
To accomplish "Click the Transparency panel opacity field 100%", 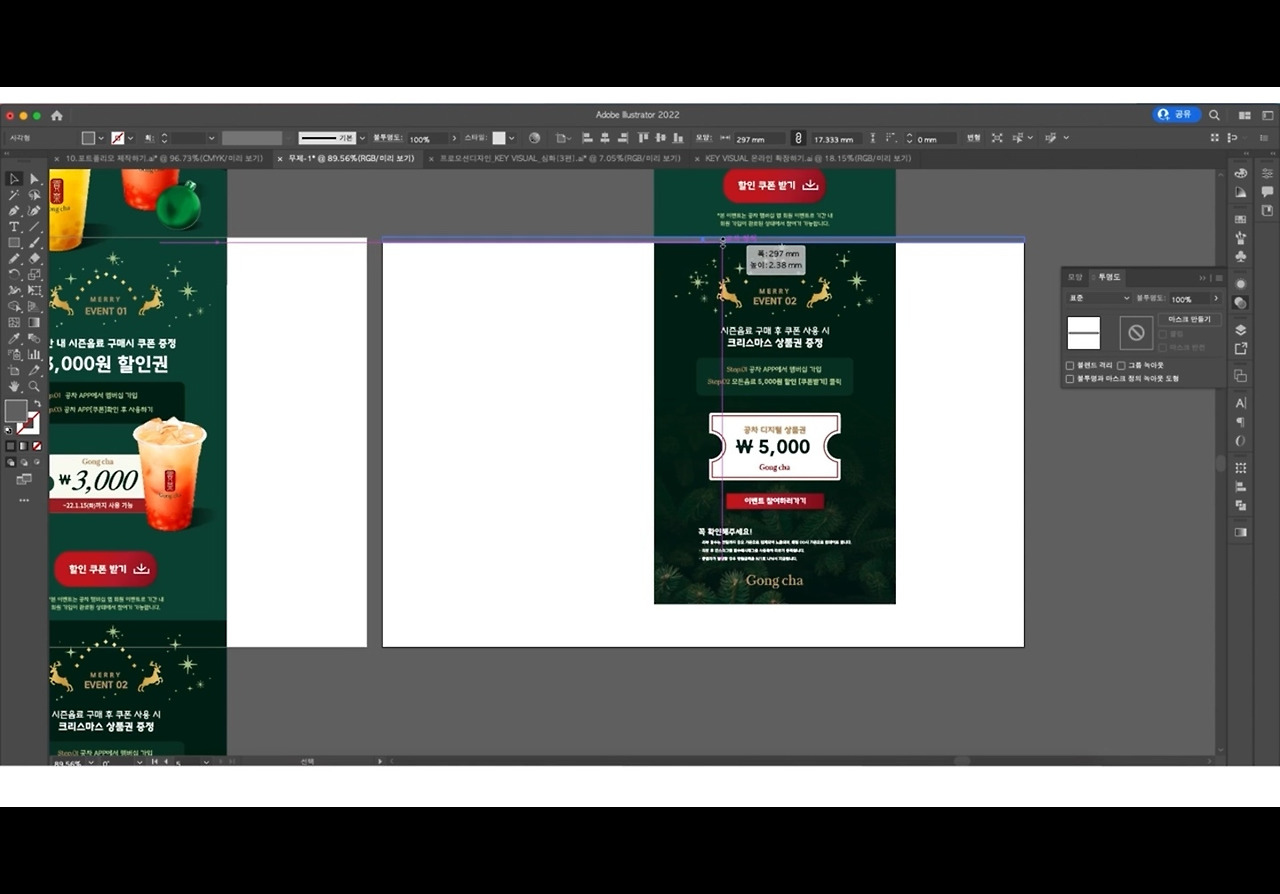I will [x=1188, y=299].
